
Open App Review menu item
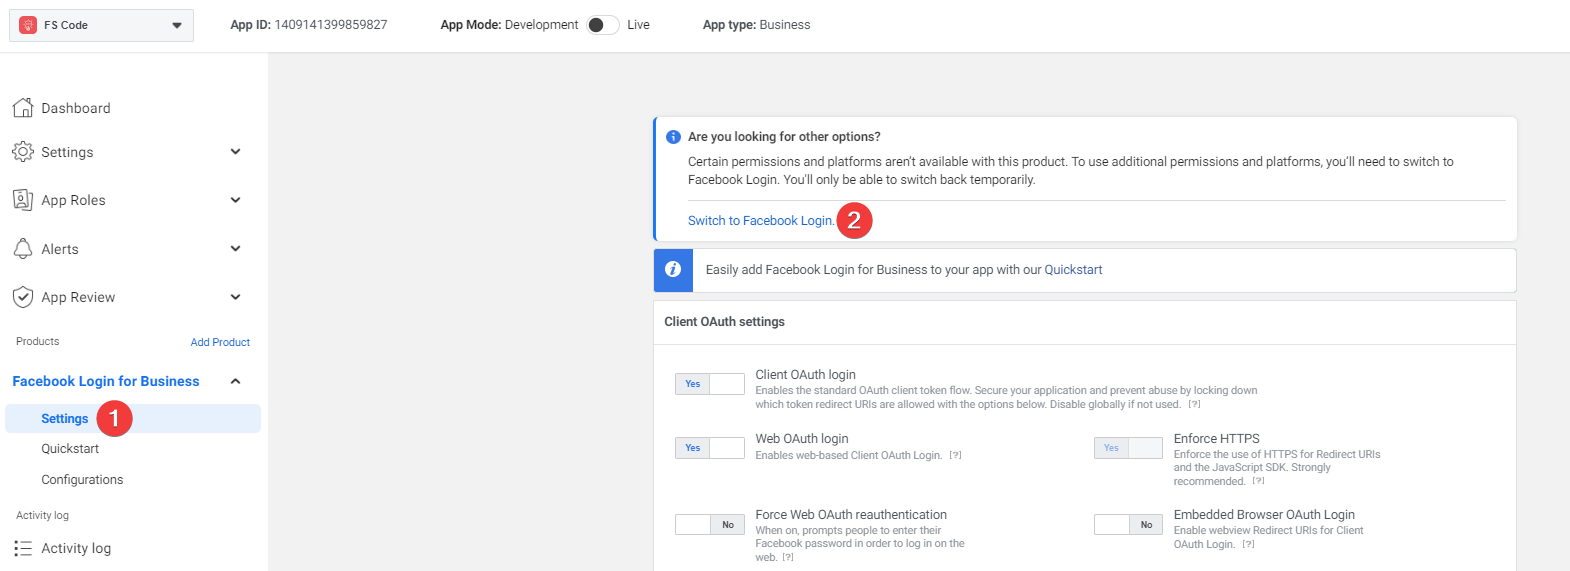click(x=78, y=297)
